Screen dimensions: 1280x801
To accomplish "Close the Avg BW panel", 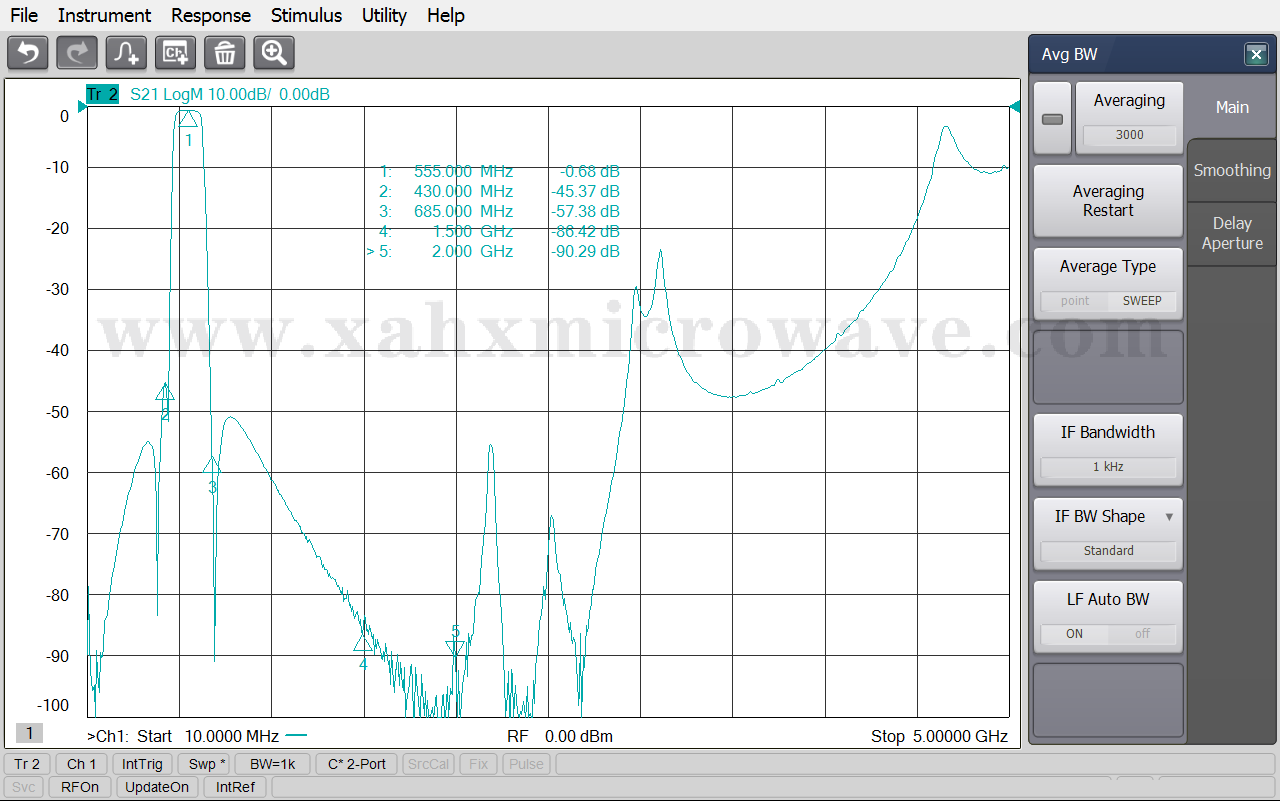I will tap(1256, 55).
